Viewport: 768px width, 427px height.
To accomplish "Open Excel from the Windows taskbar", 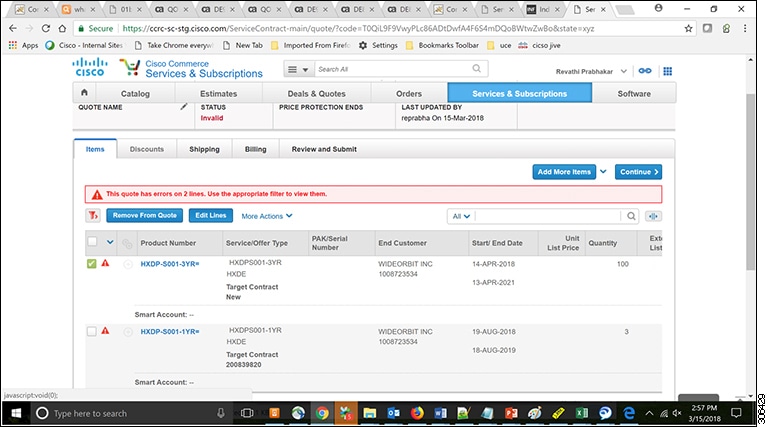I will point(581,413).
